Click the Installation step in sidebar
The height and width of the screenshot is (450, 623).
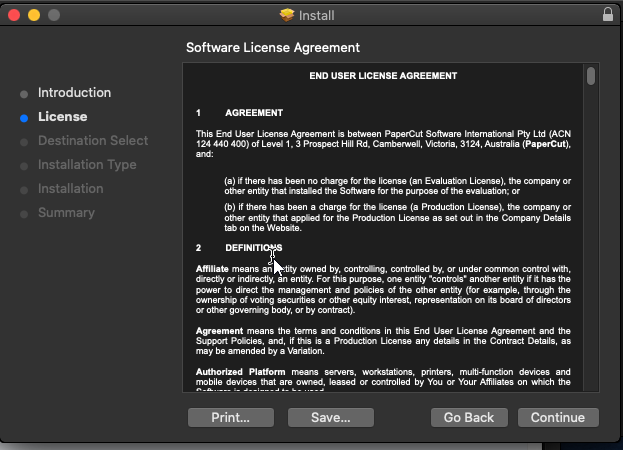point(70,189)
